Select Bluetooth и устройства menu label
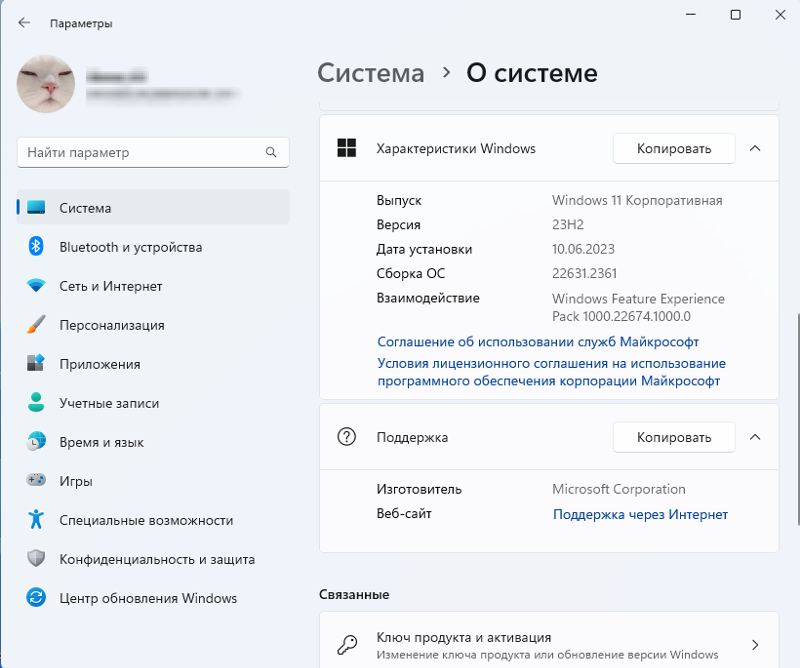800x668 pixels. click(x=131, y=247)
